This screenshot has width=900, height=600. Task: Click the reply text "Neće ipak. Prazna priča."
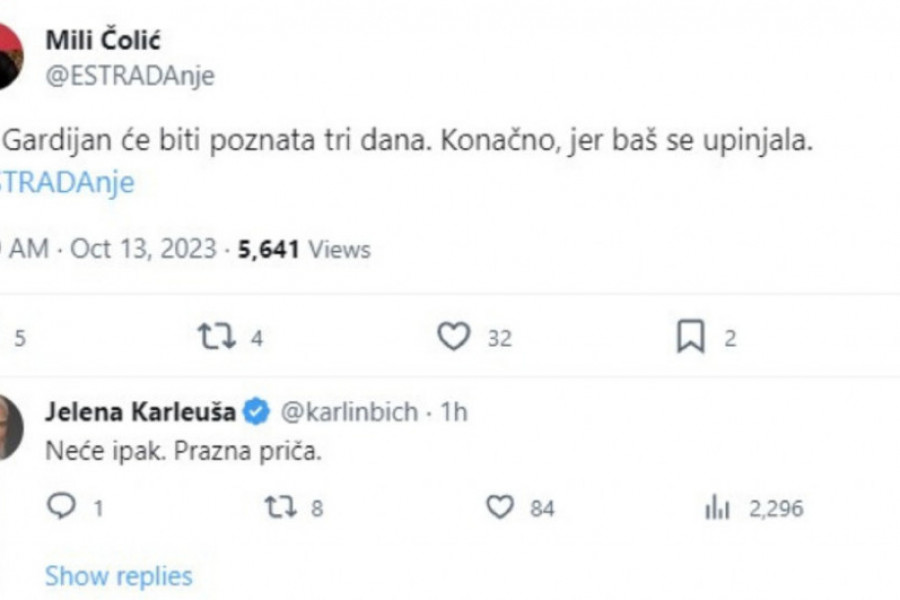click(184, 451)
